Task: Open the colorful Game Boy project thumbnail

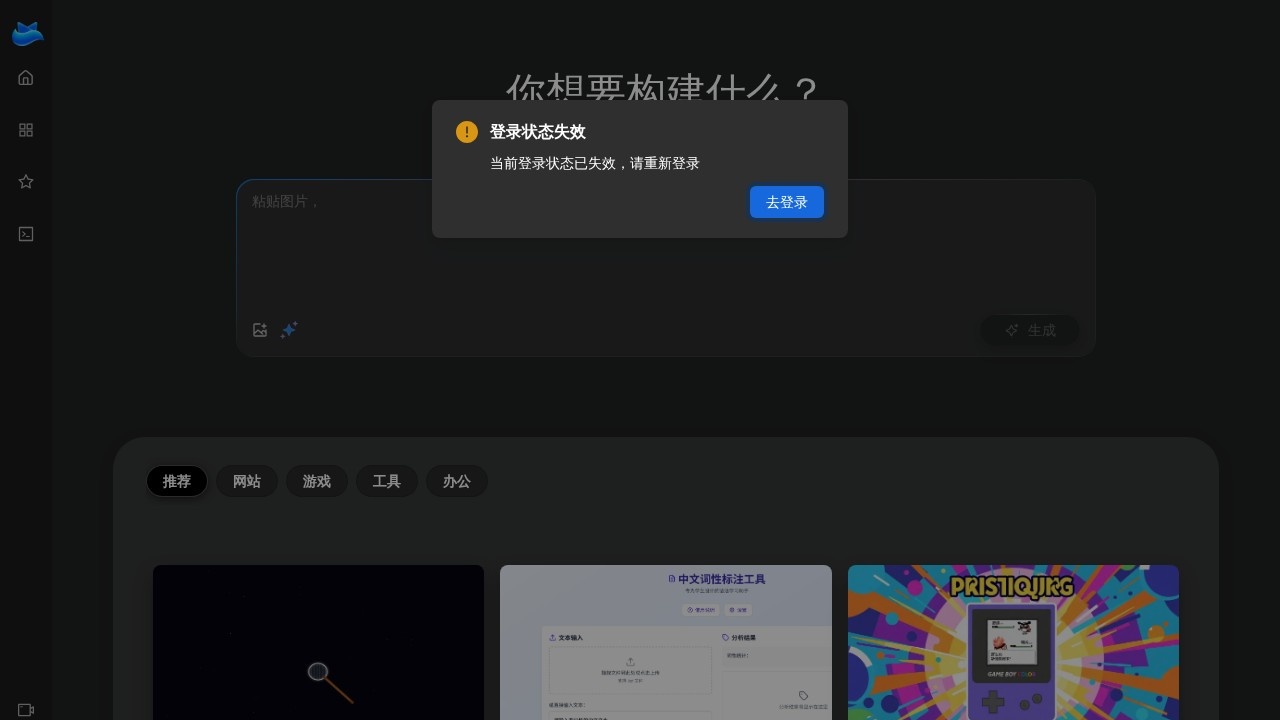Action: pyautogui.click(x=1013, y=642)
